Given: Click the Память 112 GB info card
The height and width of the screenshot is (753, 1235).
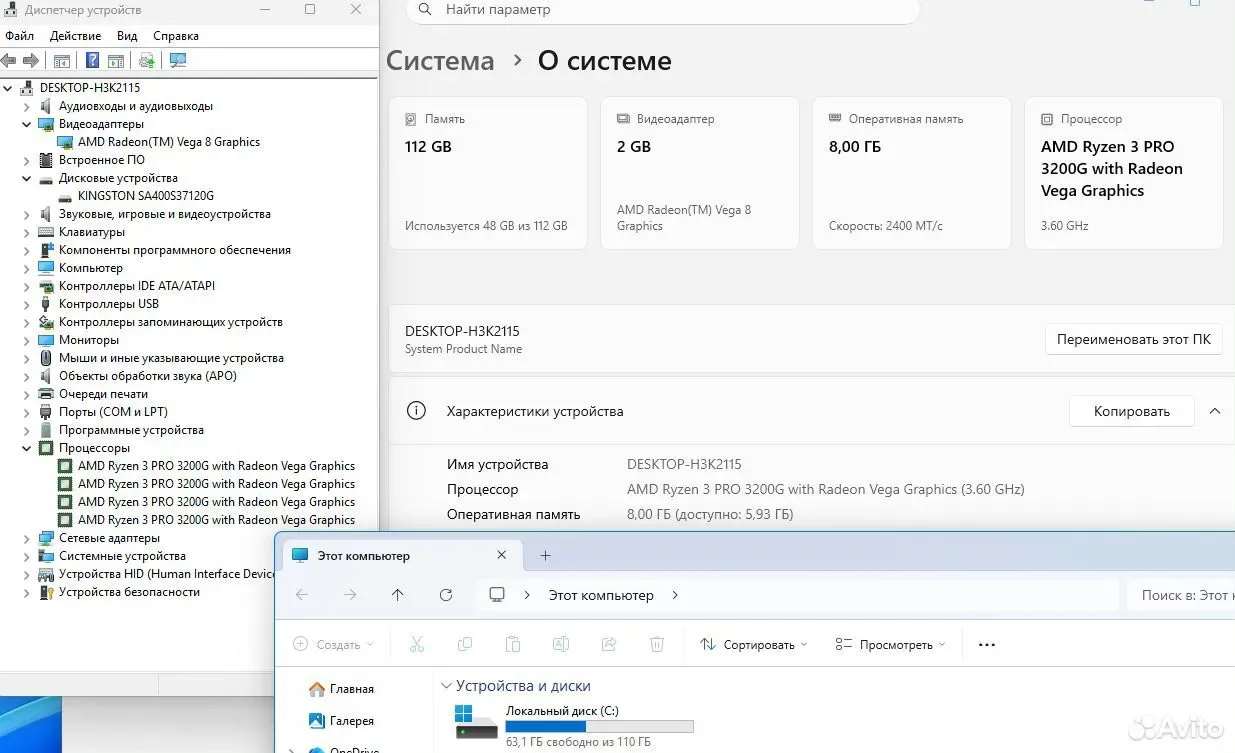Looking at the screenshot, I should tap(488, 173).
